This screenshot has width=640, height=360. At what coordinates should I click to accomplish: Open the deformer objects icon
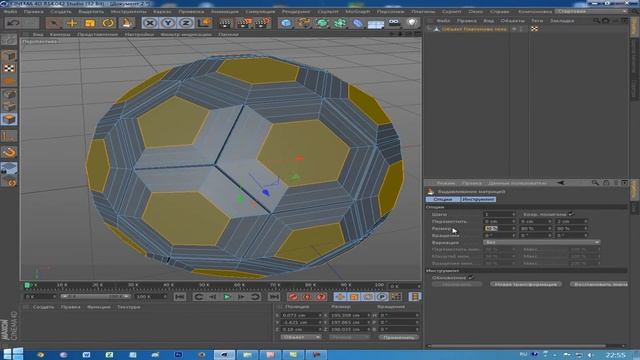358,23
